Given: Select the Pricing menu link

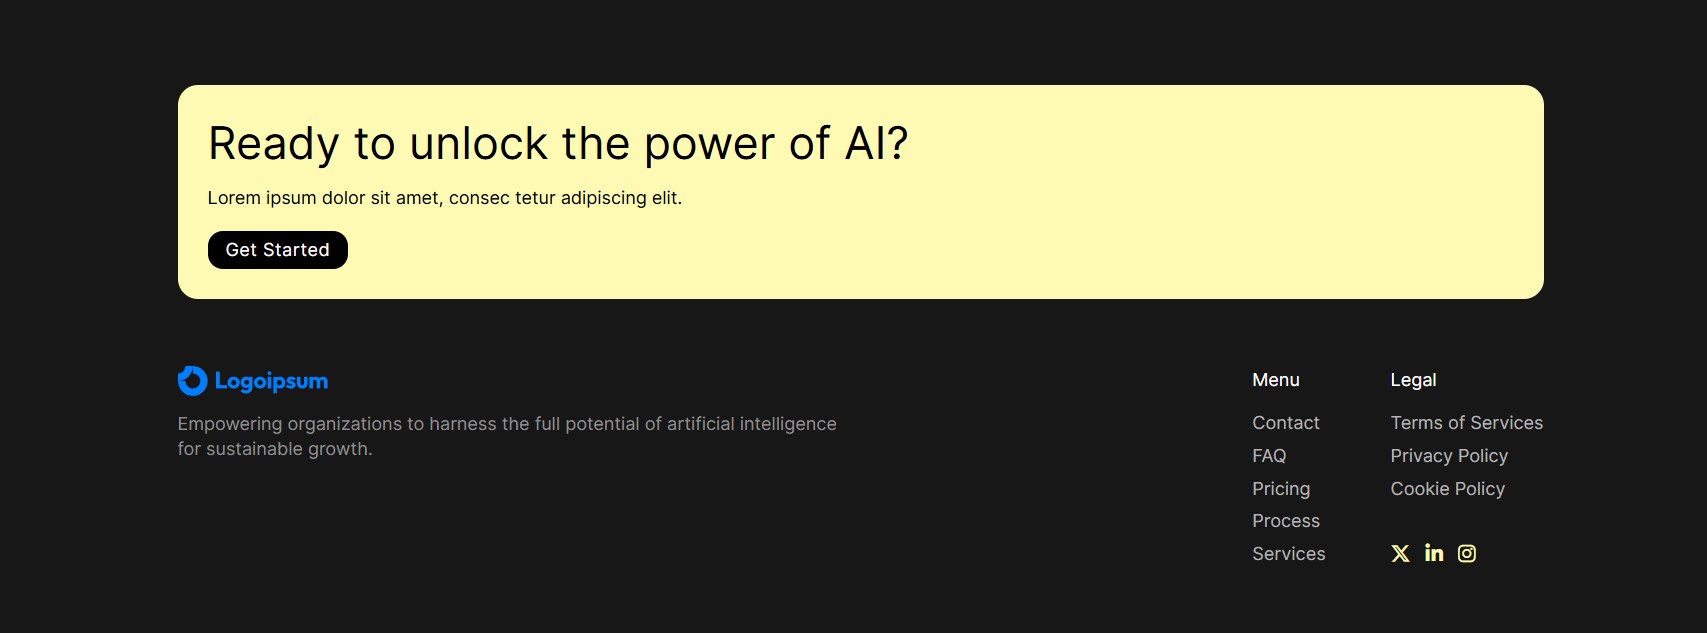Looking at the screenshot, I should (x=1281, y=489).
